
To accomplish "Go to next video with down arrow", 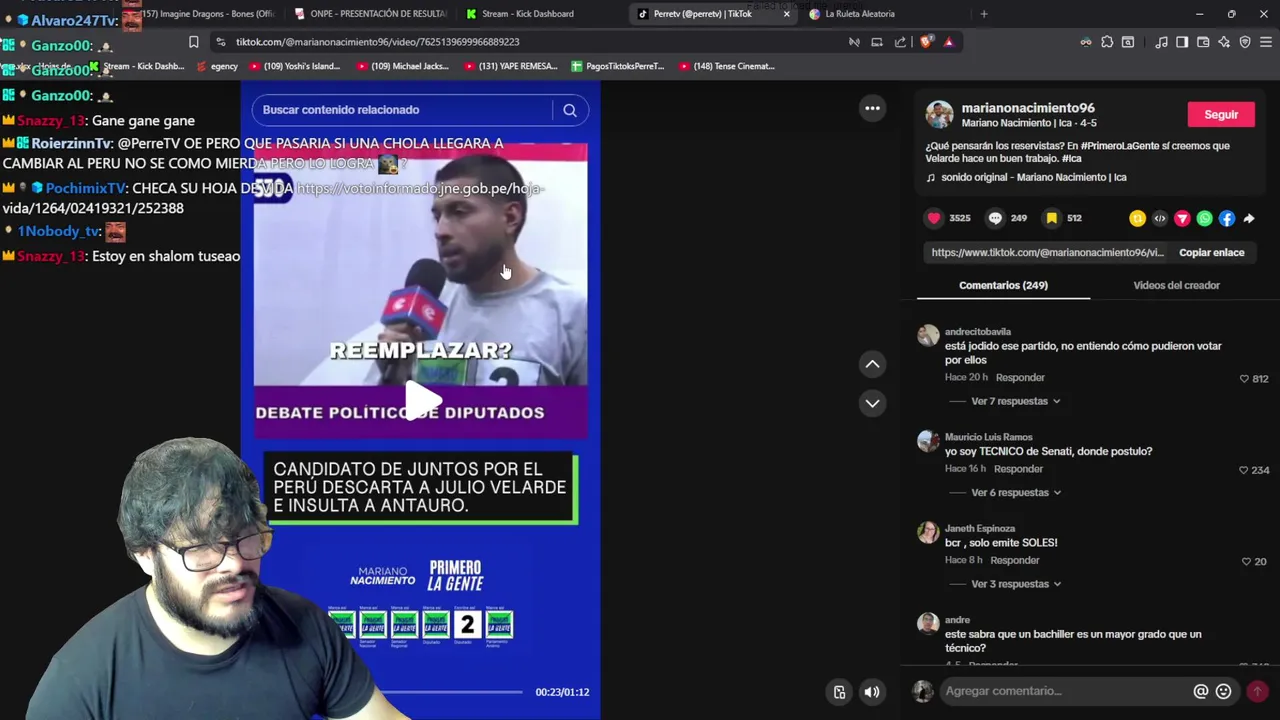I will [872, 403].
